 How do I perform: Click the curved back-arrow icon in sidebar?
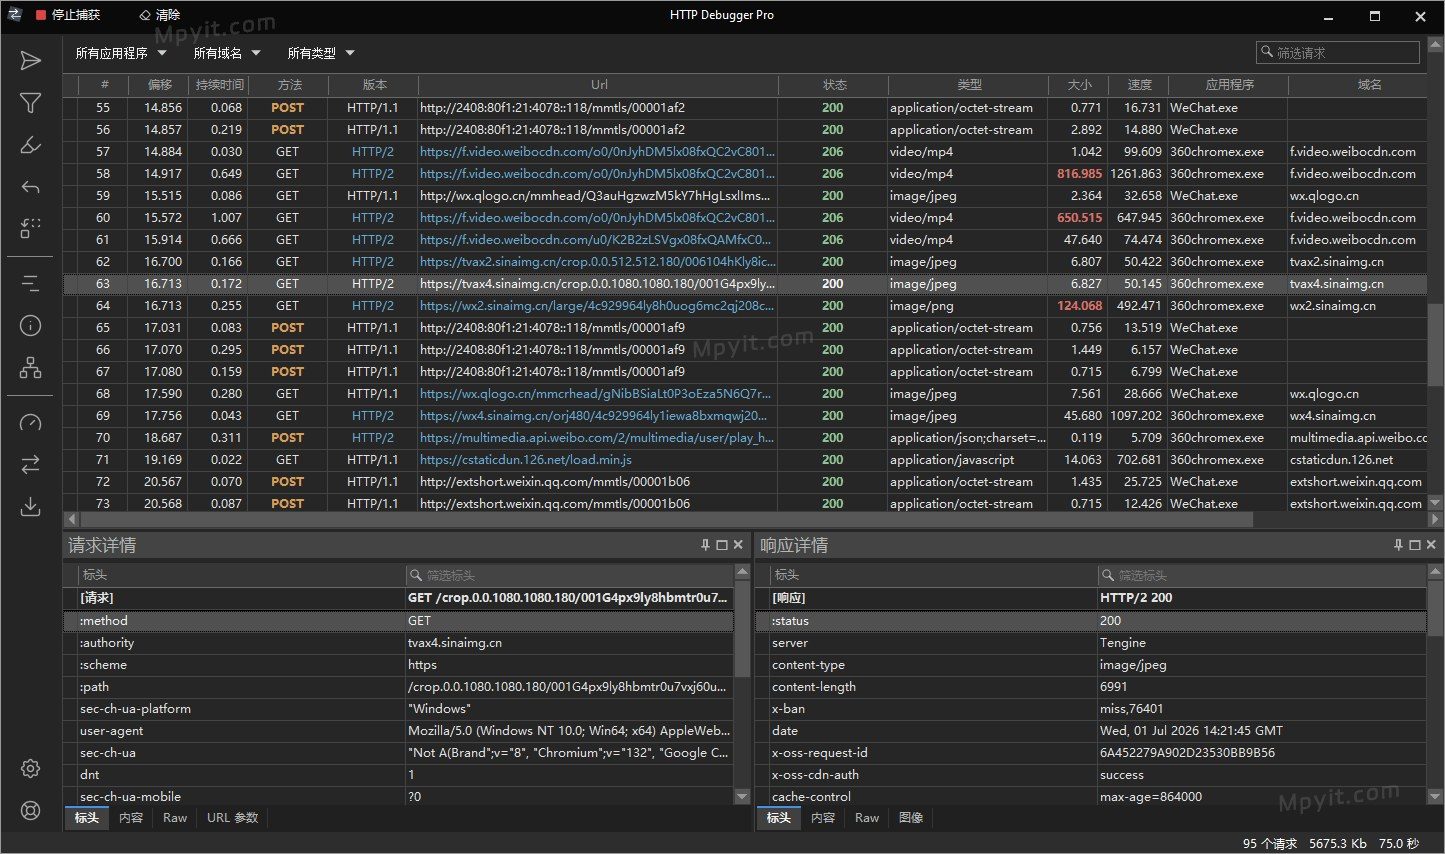point(31,187)
